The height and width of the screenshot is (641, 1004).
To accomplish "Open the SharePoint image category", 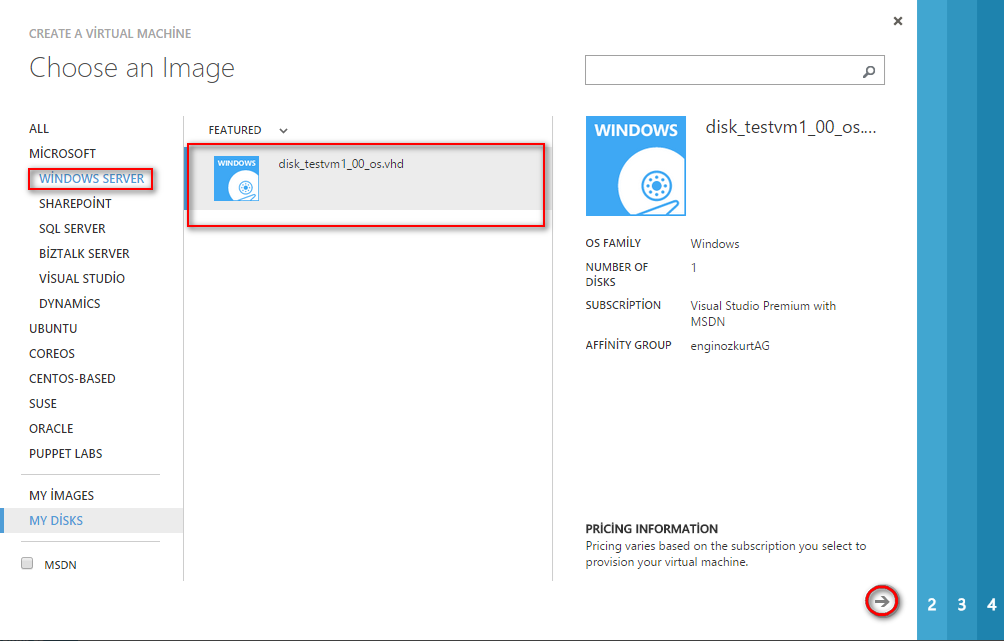I will tap(75, 204).
